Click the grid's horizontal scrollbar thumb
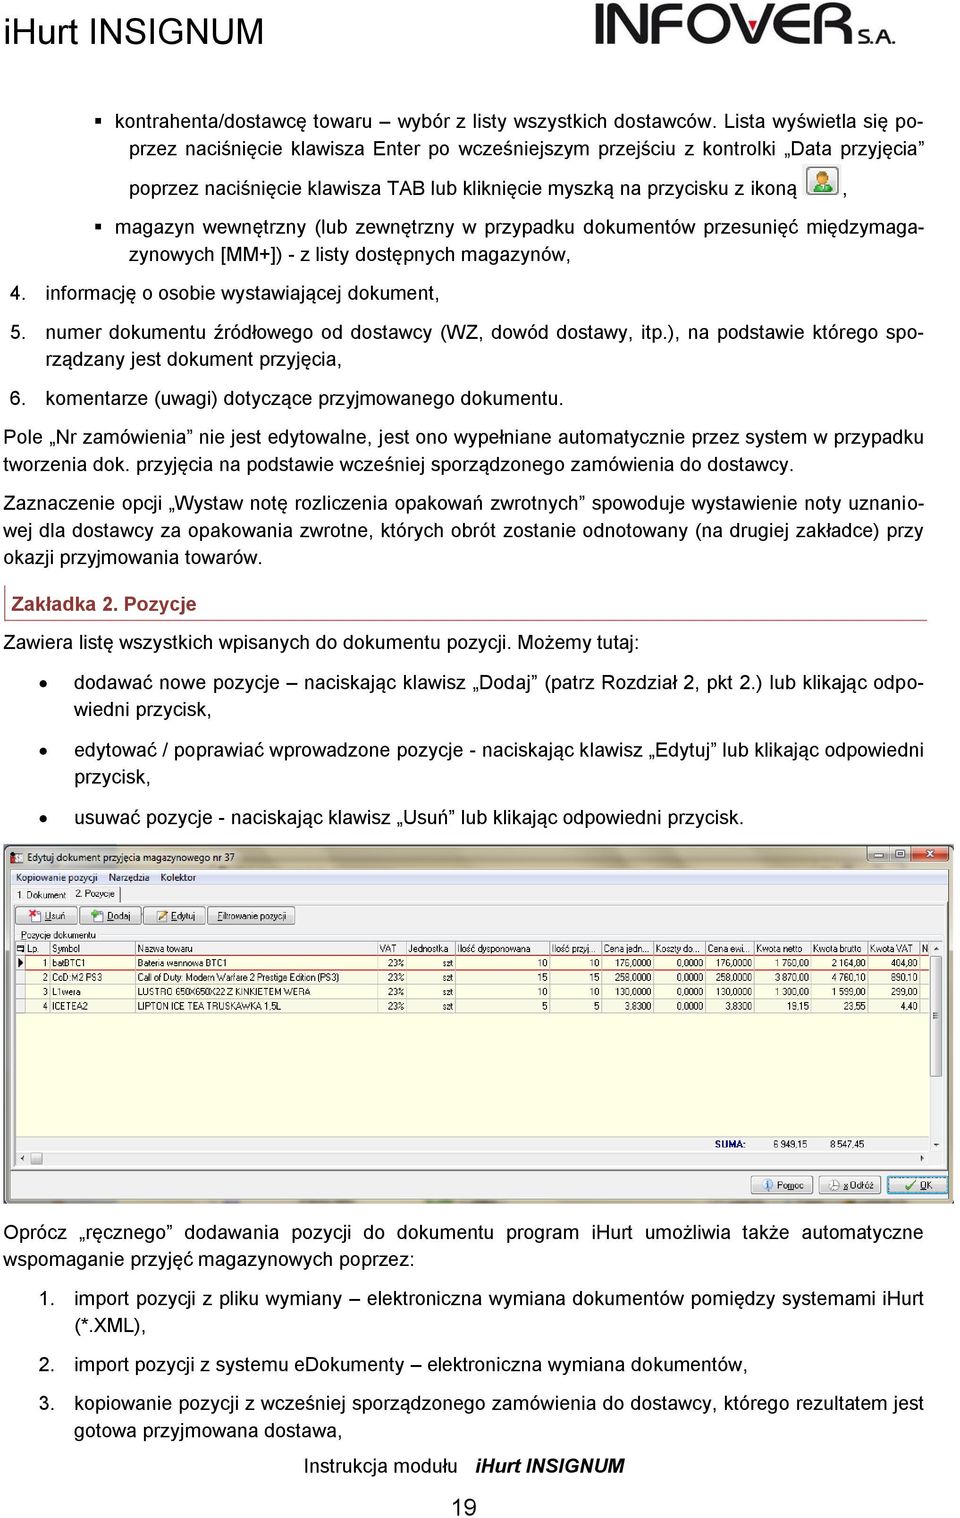Viewport: 960px width, 1518px height. tap(36, 1159)
